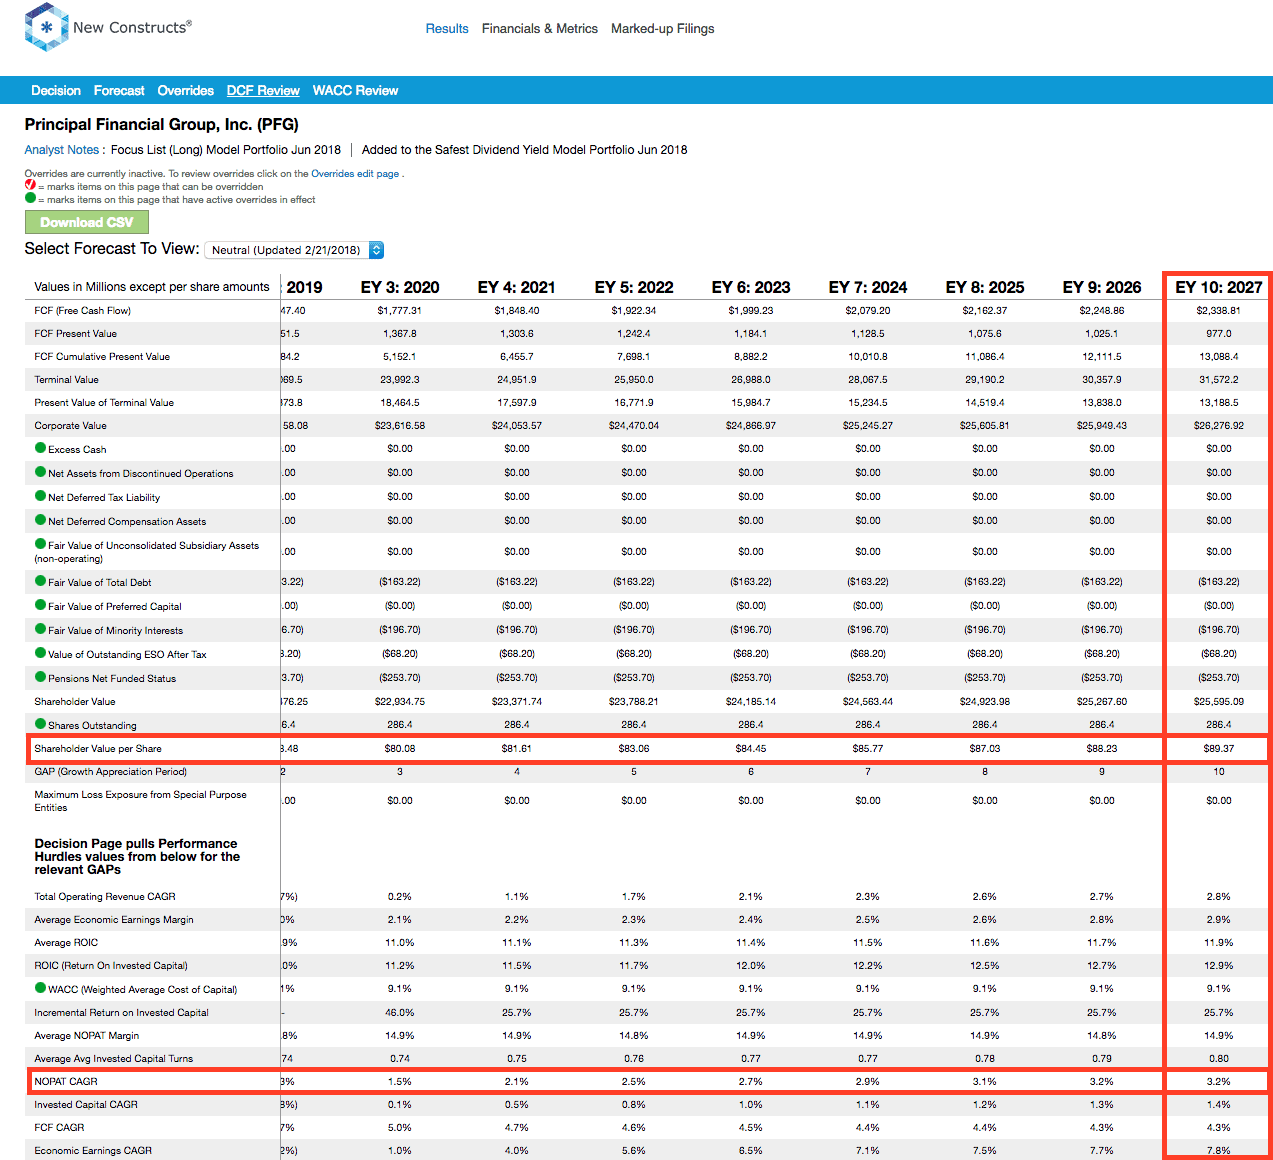Click green dot beside Fair Value of Minority Interests

[x=41, y=629]
